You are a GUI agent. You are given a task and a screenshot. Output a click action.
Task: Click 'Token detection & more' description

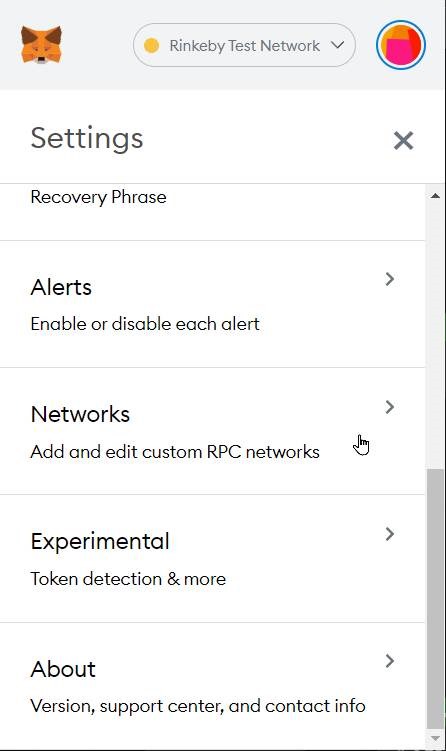(x=128, y=579)
